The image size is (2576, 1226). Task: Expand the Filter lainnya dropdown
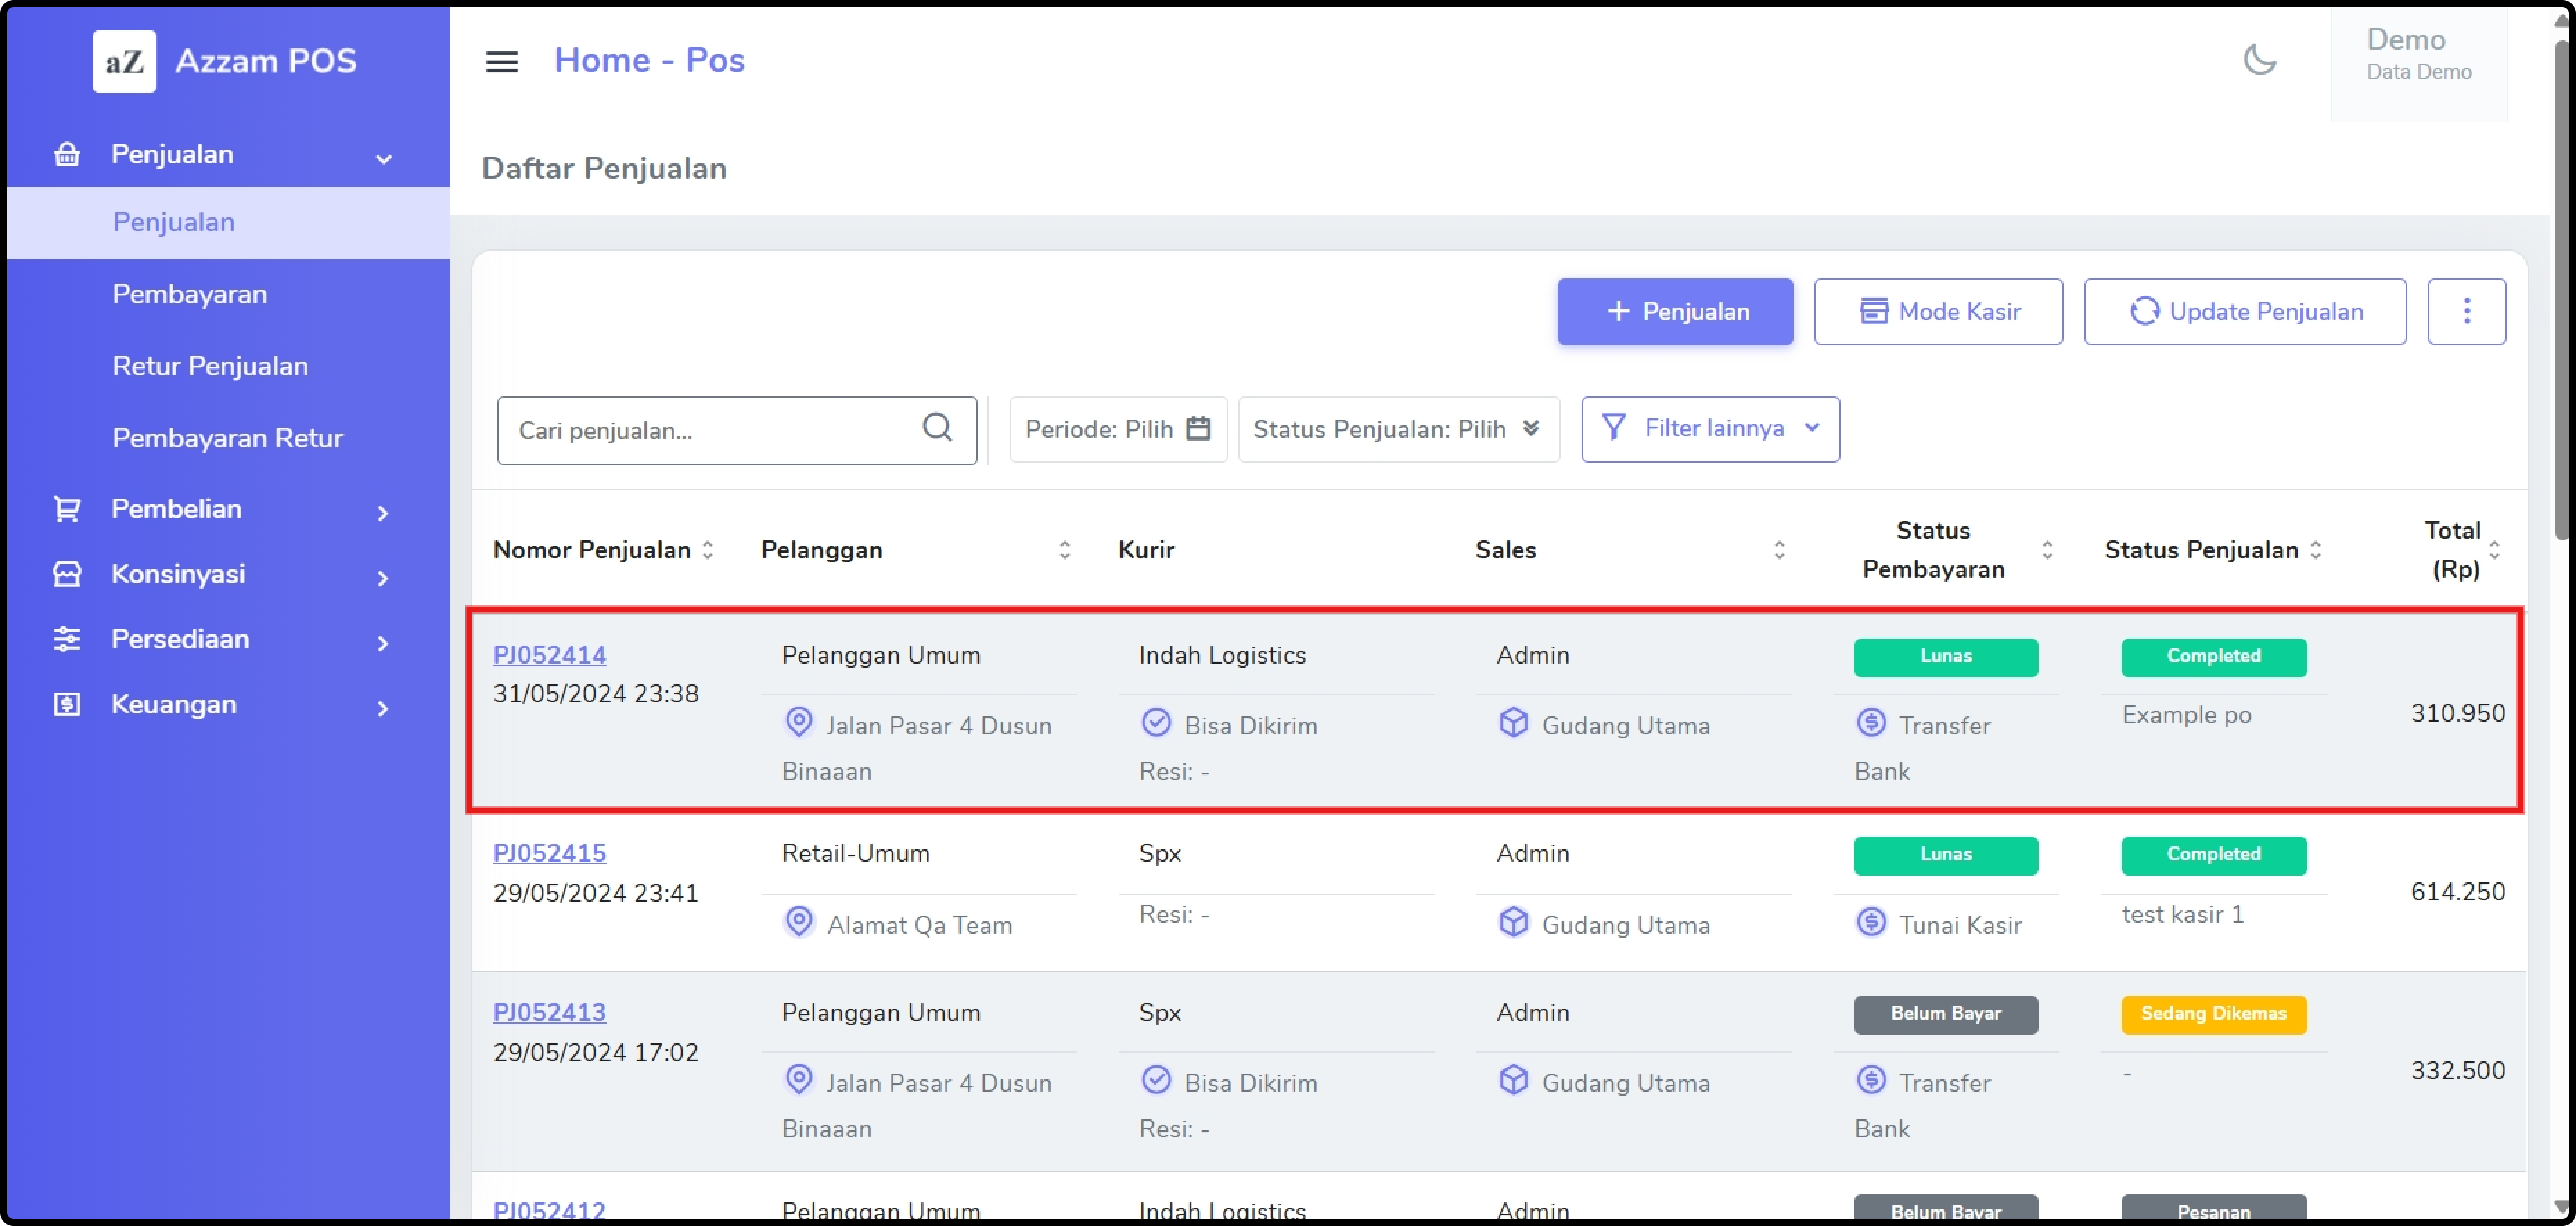(1709, 429)
